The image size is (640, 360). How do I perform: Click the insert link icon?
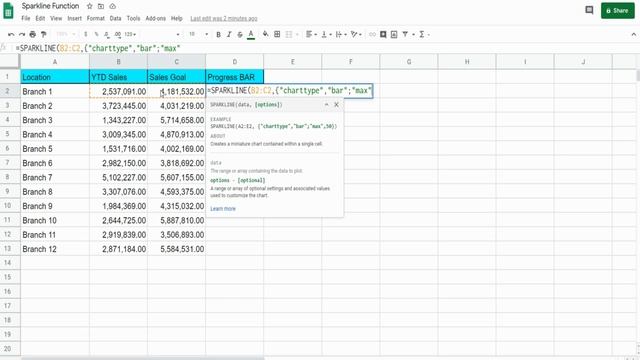coord(372,34)
